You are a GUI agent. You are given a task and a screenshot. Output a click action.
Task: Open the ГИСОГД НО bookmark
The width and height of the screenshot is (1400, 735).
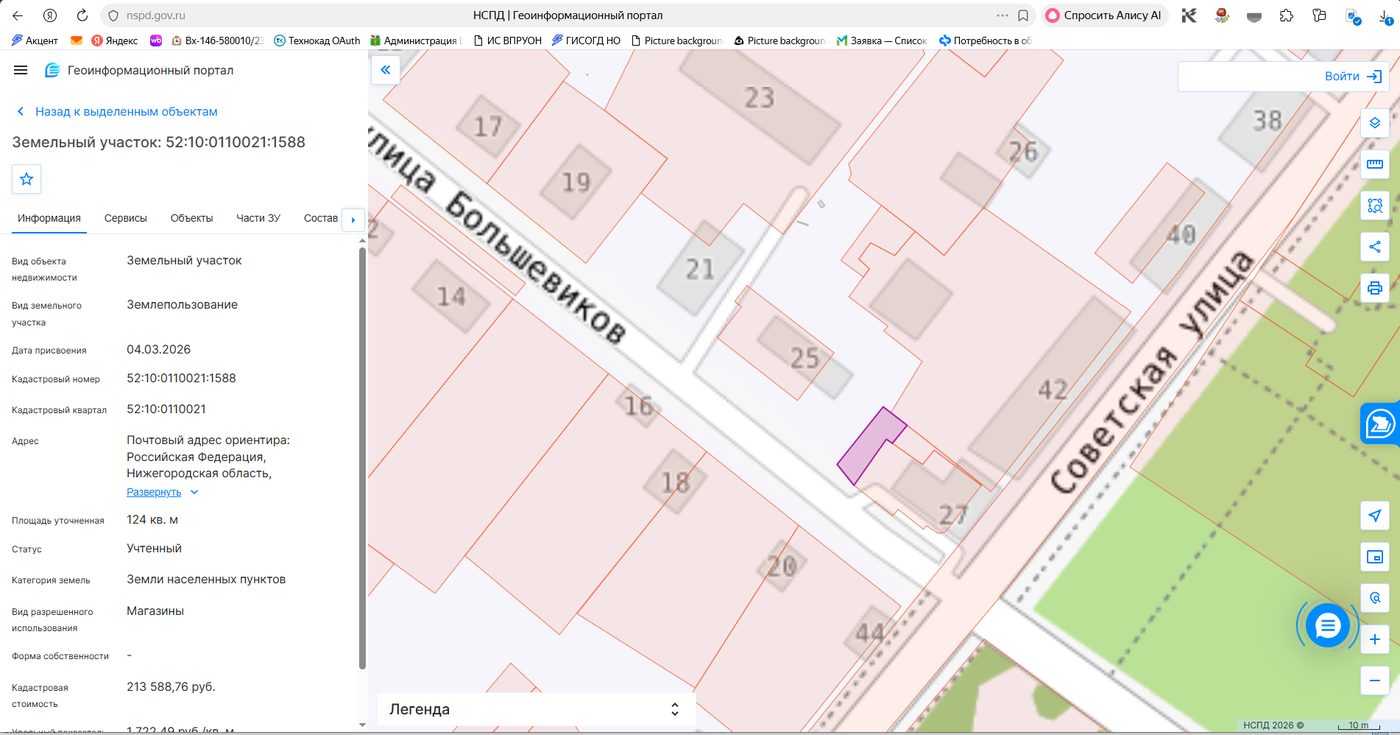(586, 41)
